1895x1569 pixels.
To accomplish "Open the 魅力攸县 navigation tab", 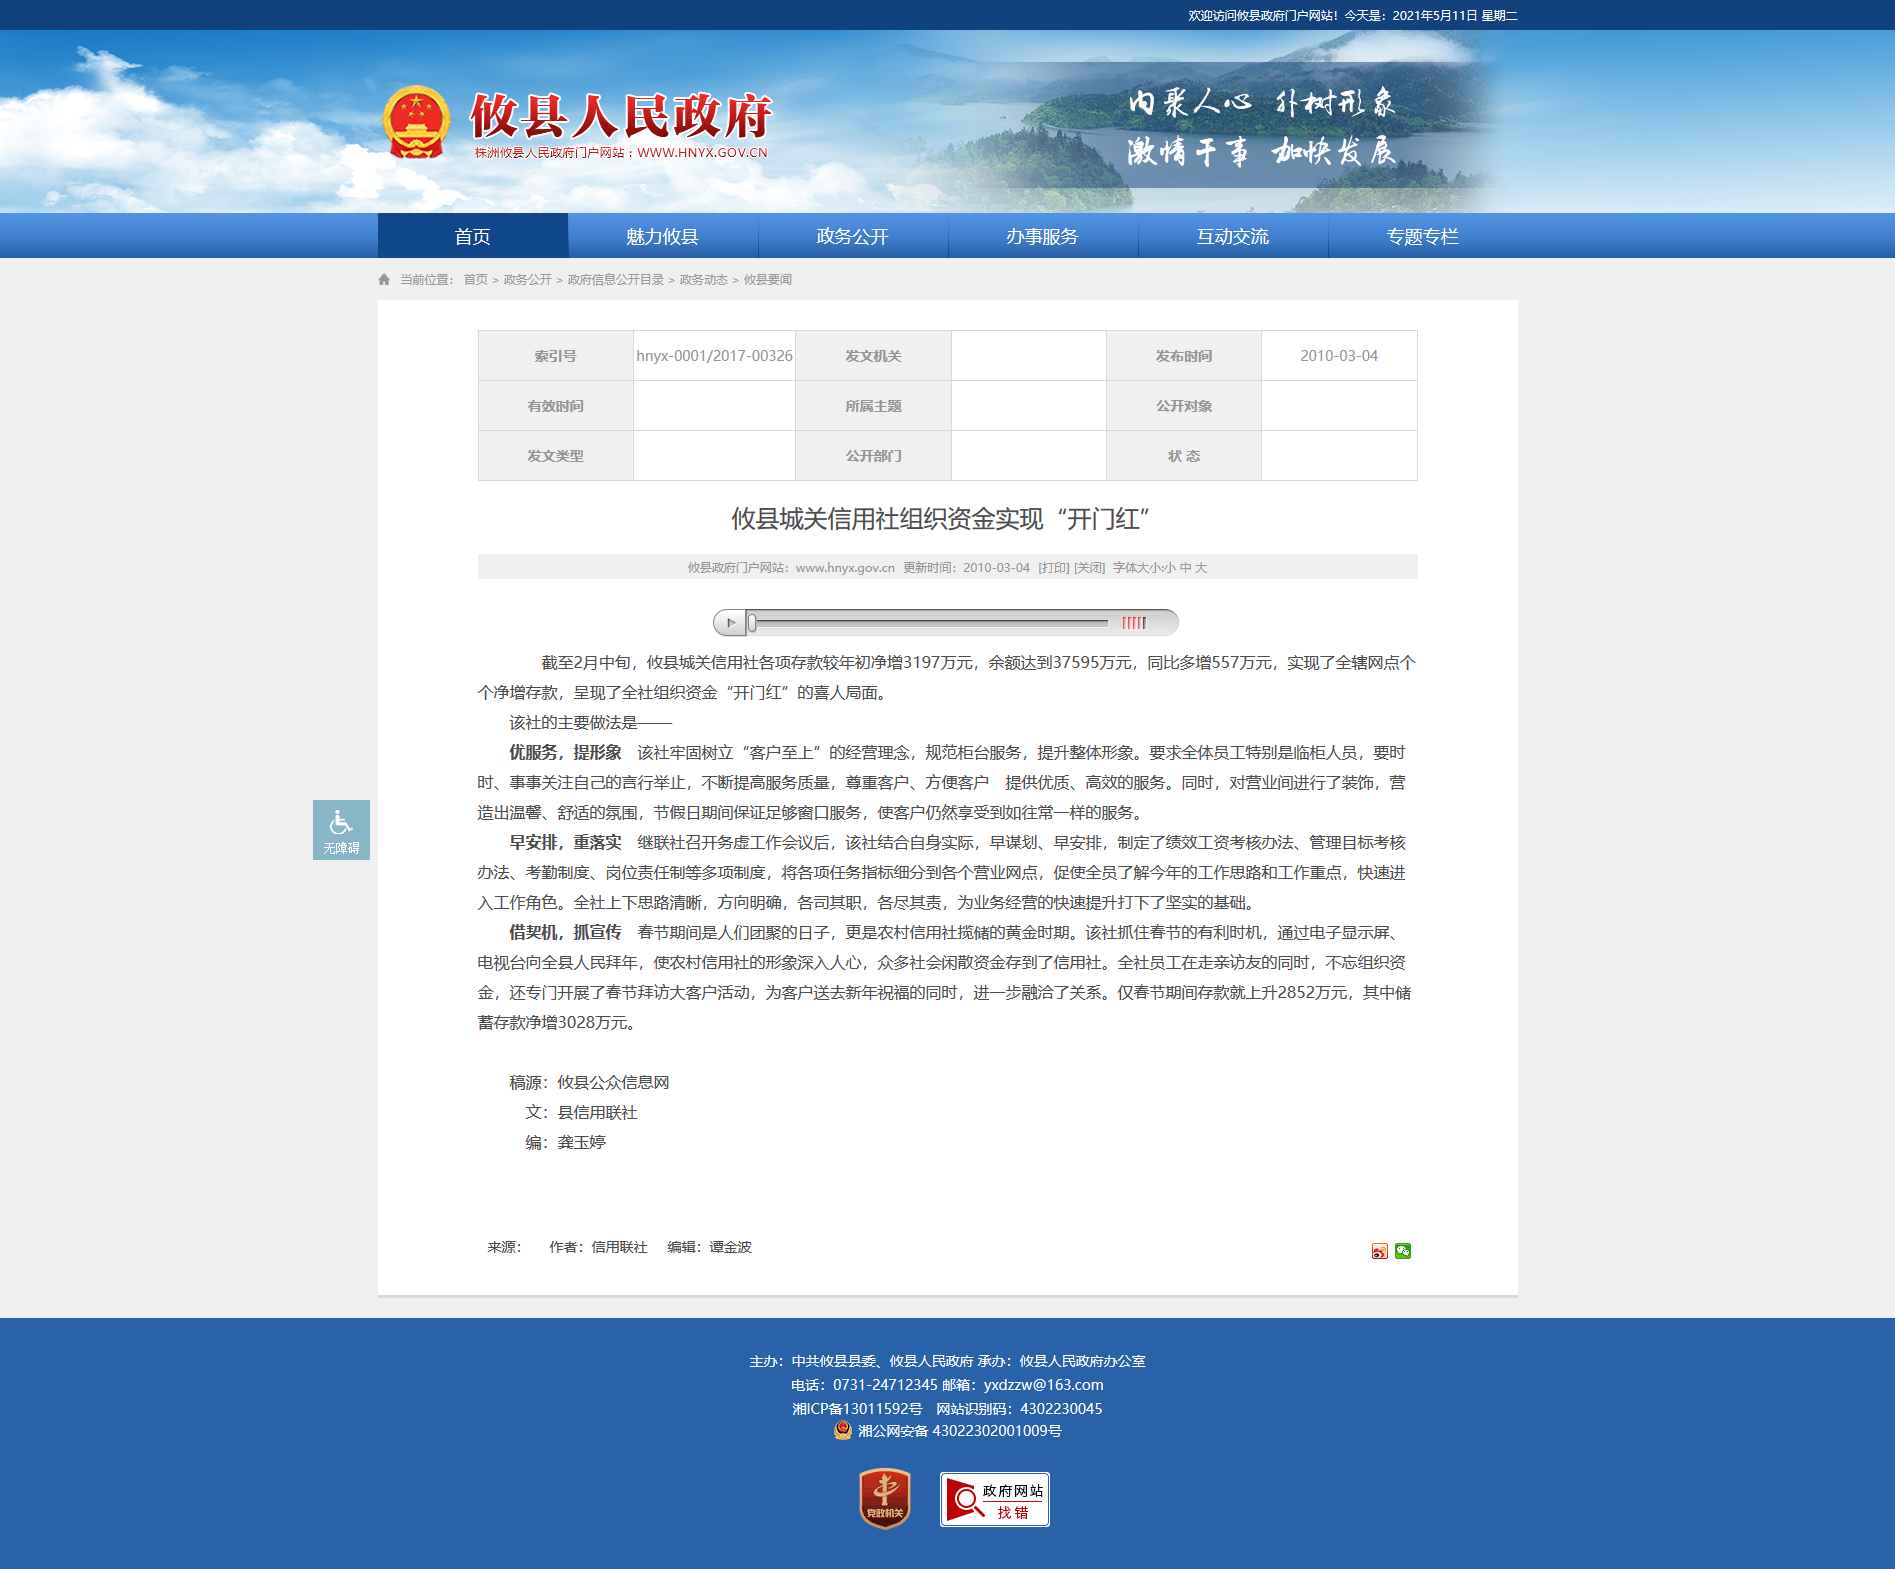I will click(x=662, y=236).
